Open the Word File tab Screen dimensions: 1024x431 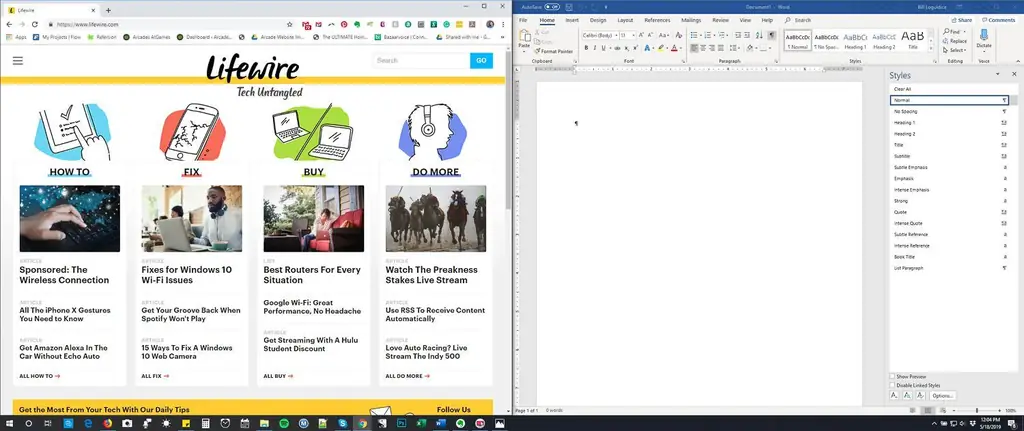pyautogui.click(x=523, y=20)
